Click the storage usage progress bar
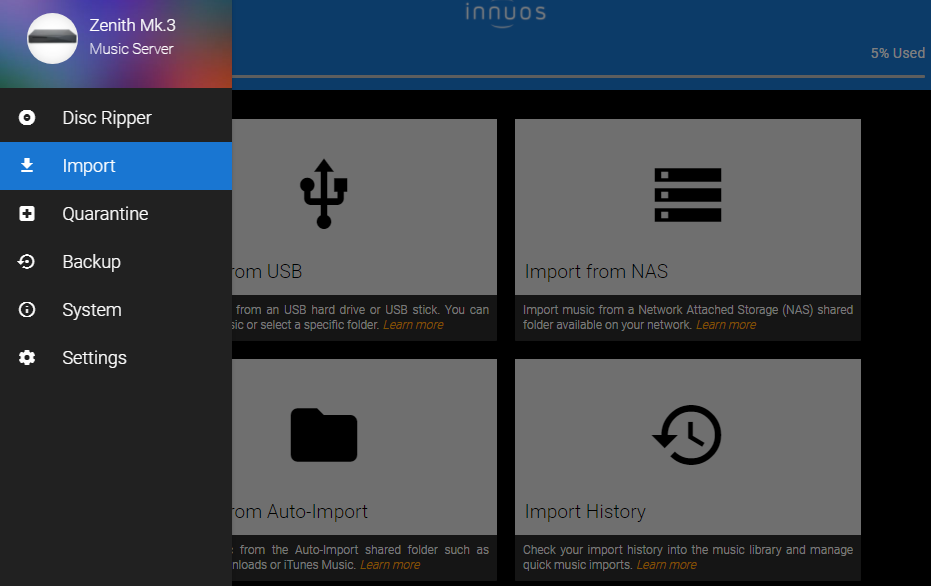931x586 pixels. pyautogui.click(x=578, y=77)
